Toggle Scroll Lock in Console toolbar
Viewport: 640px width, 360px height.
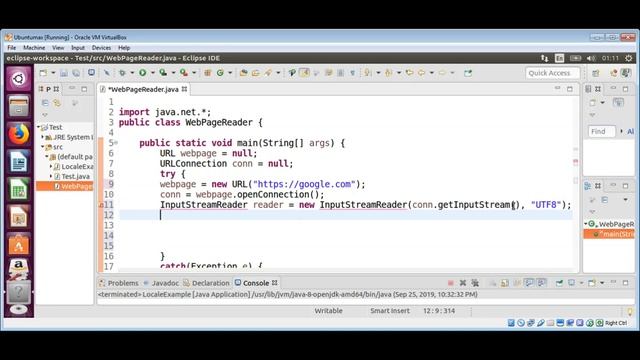coord(505,283)
